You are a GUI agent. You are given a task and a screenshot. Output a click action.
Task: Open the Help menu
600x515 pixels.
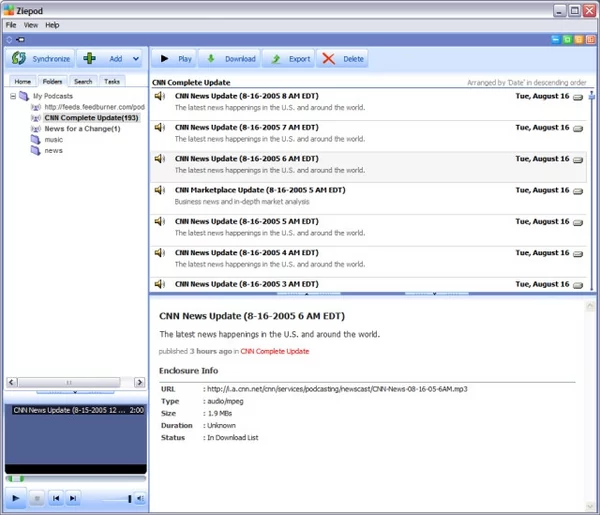click(x=52, y=25)
